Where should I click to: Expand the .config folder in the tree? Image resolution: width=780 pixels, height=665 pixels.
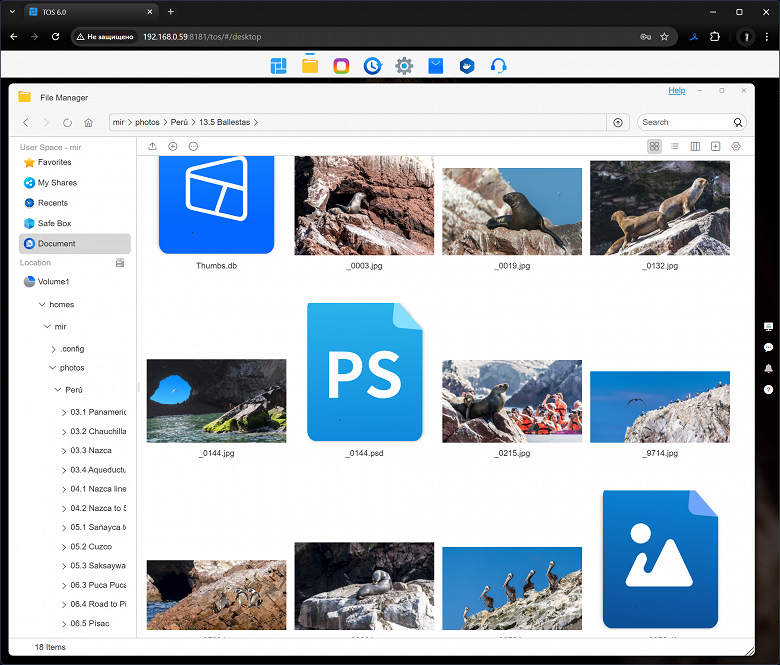53,349
